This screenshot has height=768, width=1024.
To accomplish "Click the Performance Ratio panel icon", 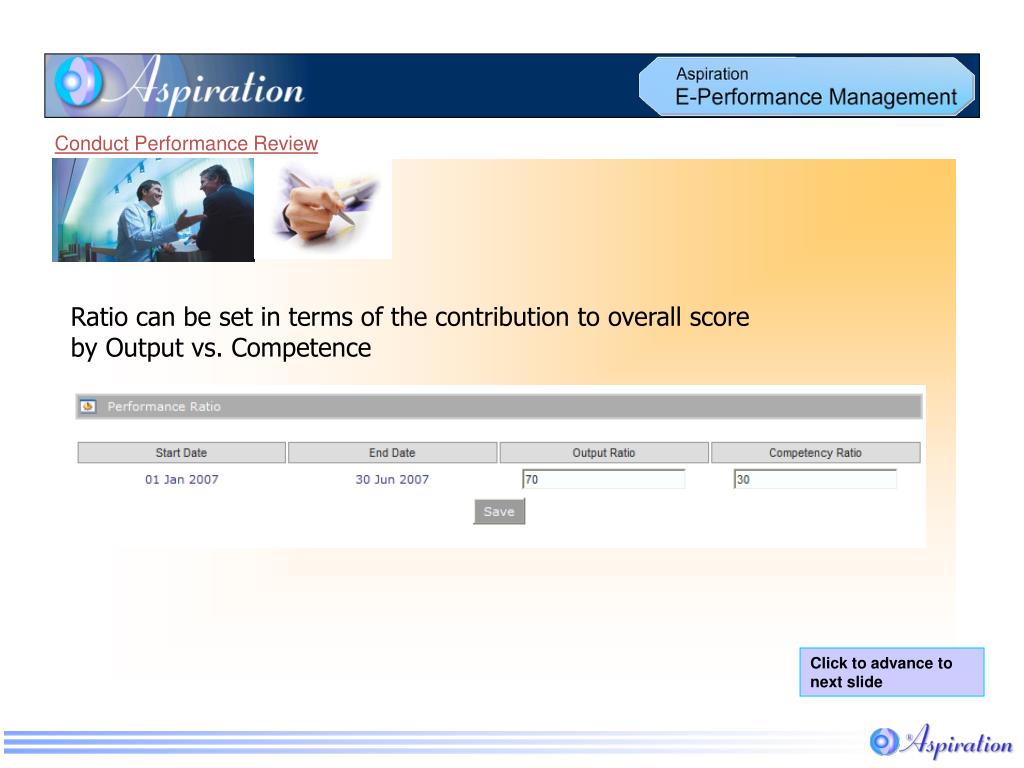I will 88,407.
